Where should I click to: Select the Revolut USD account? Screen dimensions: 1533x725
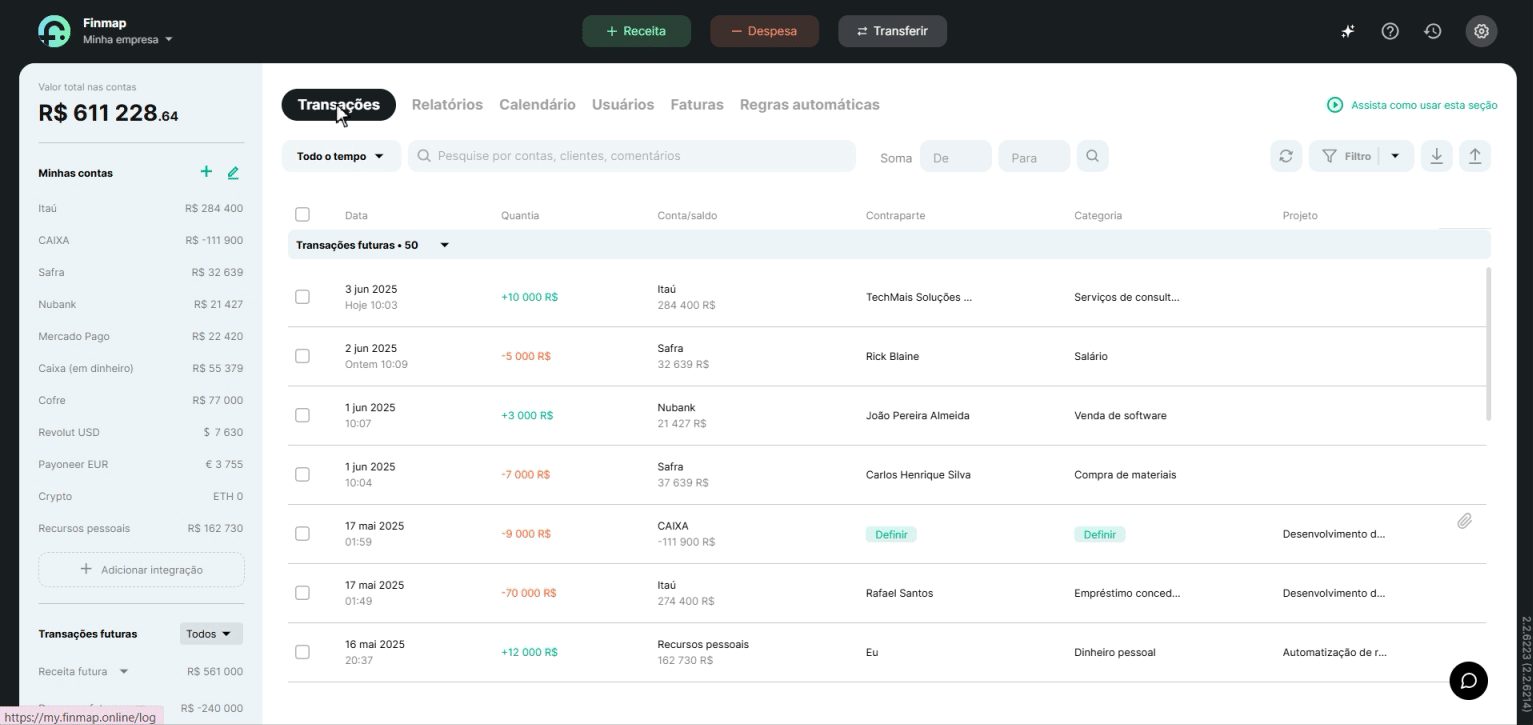point(141,433)
